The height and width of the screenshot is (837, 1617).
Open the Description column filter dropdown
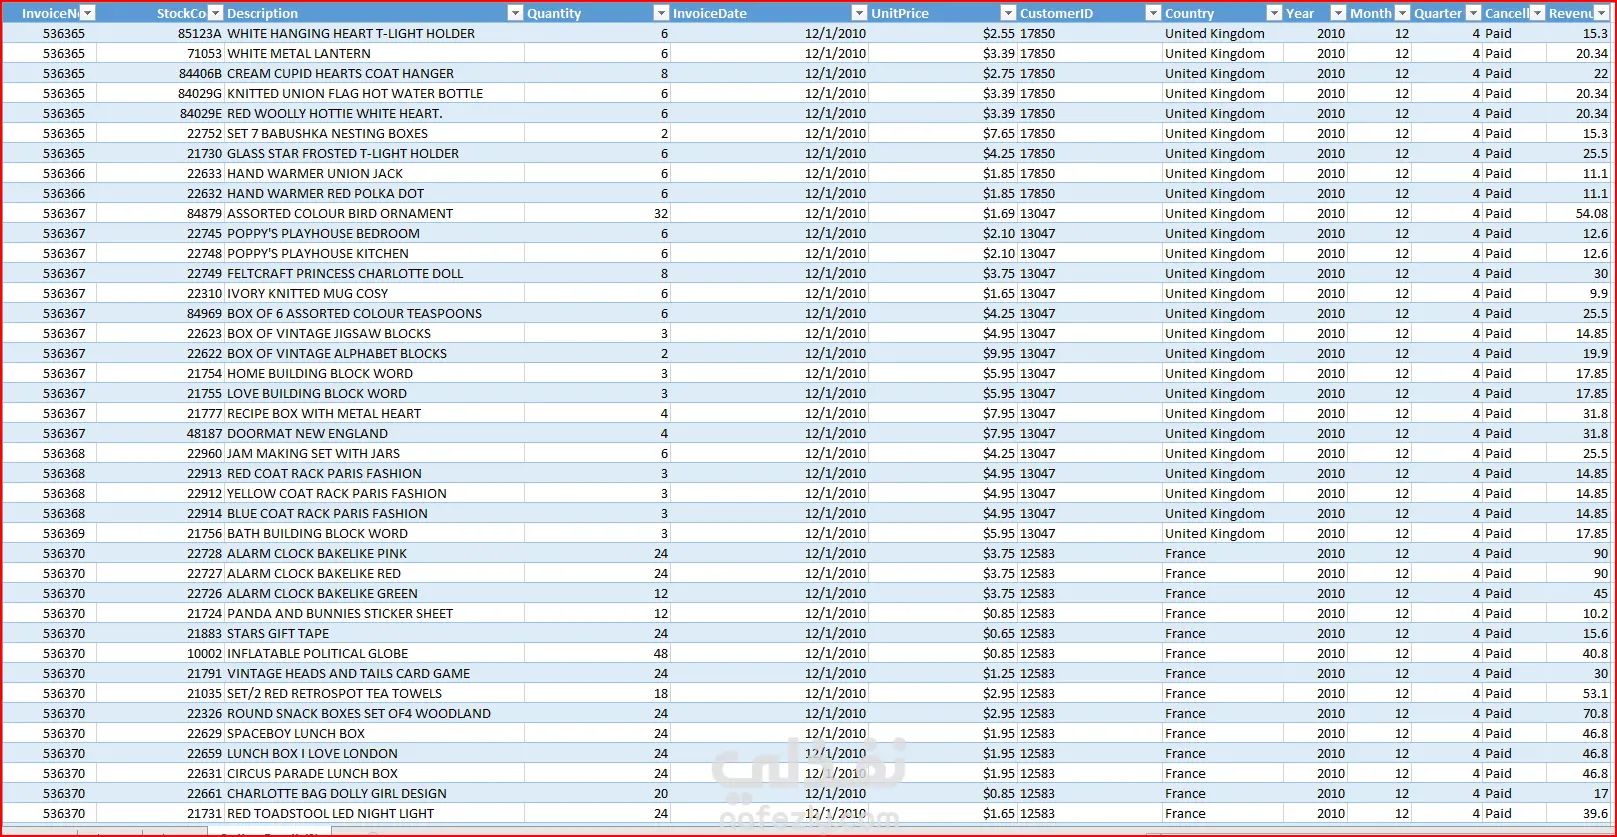coord(516,13)
